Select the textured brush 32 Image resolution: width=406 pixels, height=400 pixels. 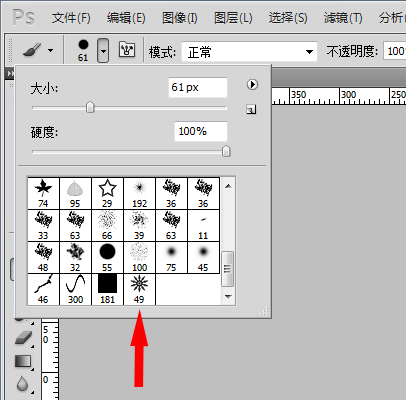75,257
